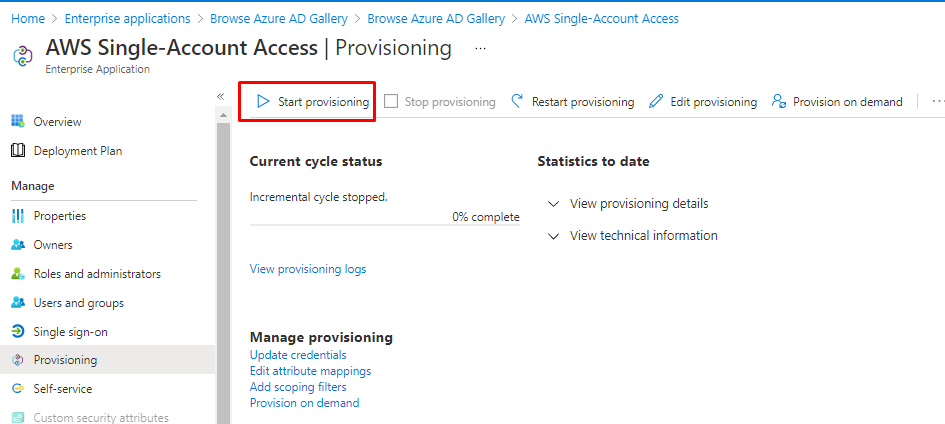Click the Self-service icon in sidebar
This screenshot has height=424, width=945.
click(18, 389)
